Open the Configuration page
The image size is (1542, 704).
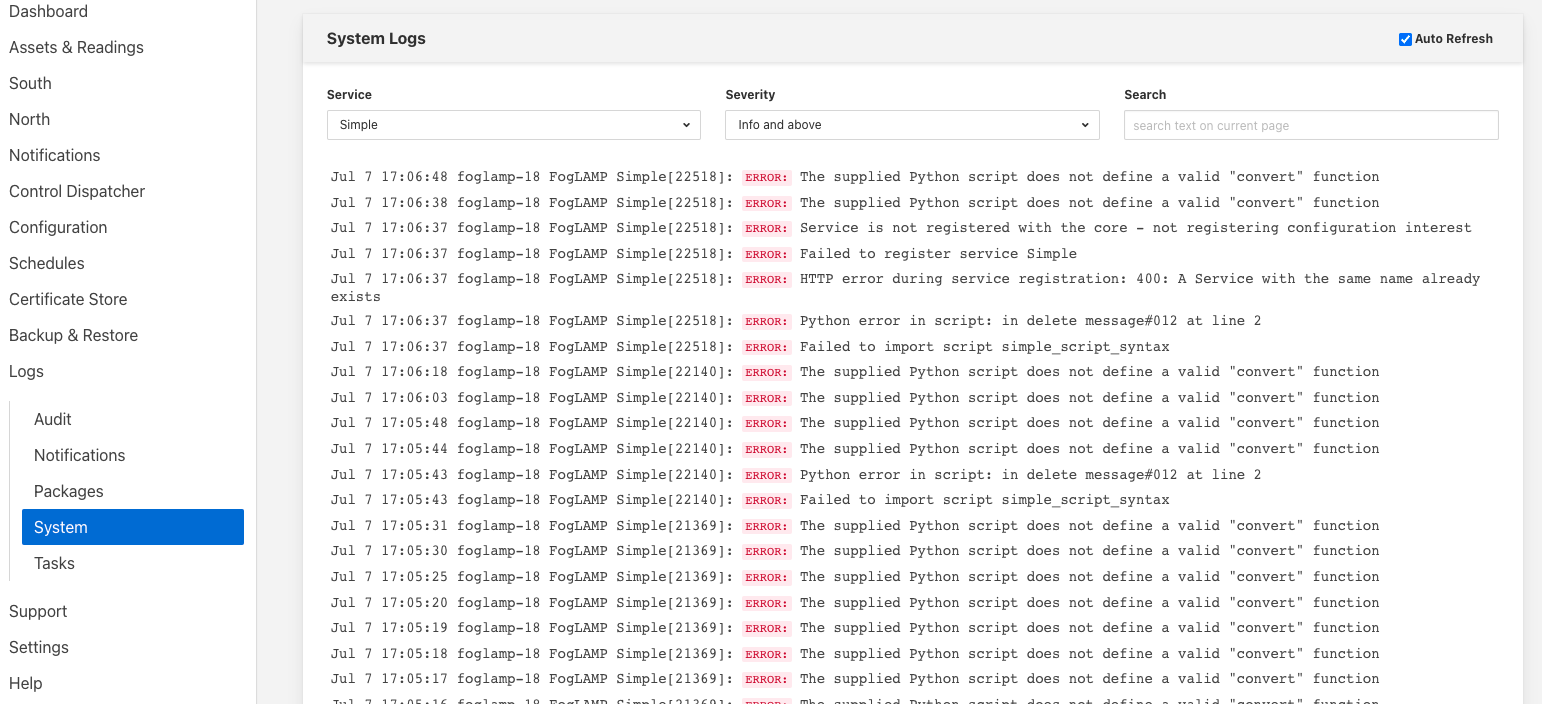pos(57,227)
